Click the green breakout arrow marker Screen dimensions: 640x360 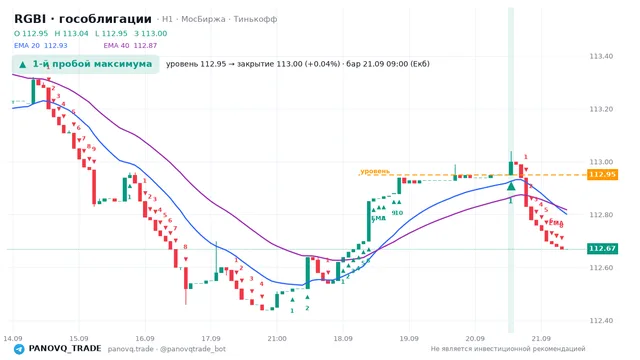[511, 186]
